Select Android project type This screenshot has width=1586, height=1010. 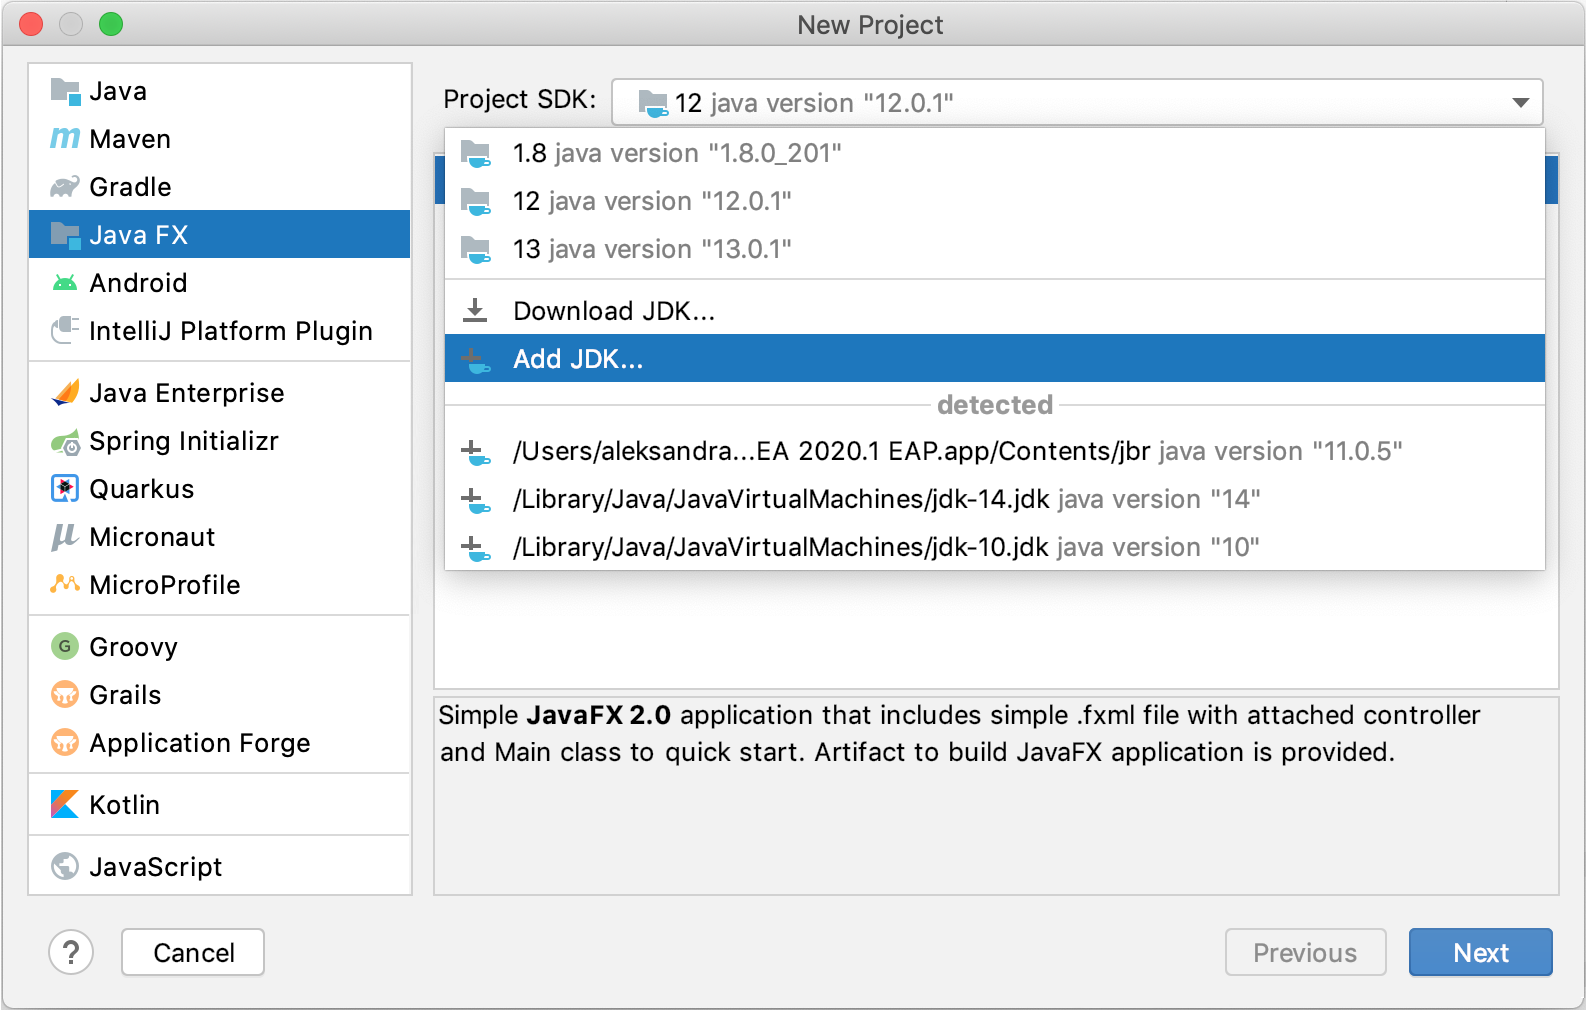click(x=220, y=282)
